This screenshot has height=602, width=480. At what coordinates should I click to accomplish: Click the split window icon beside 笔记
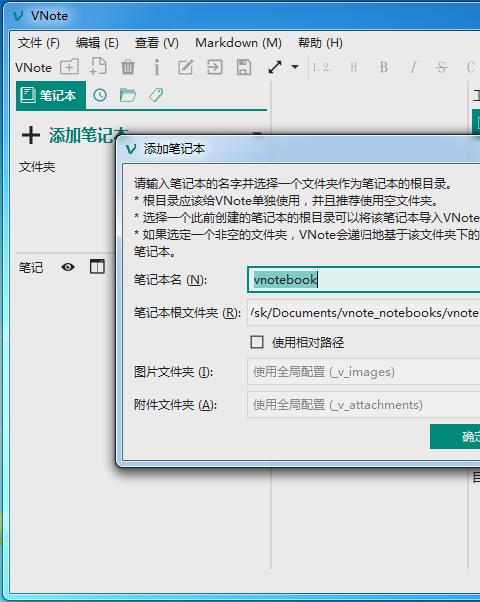pyautogui.click(x=97, y=266)
